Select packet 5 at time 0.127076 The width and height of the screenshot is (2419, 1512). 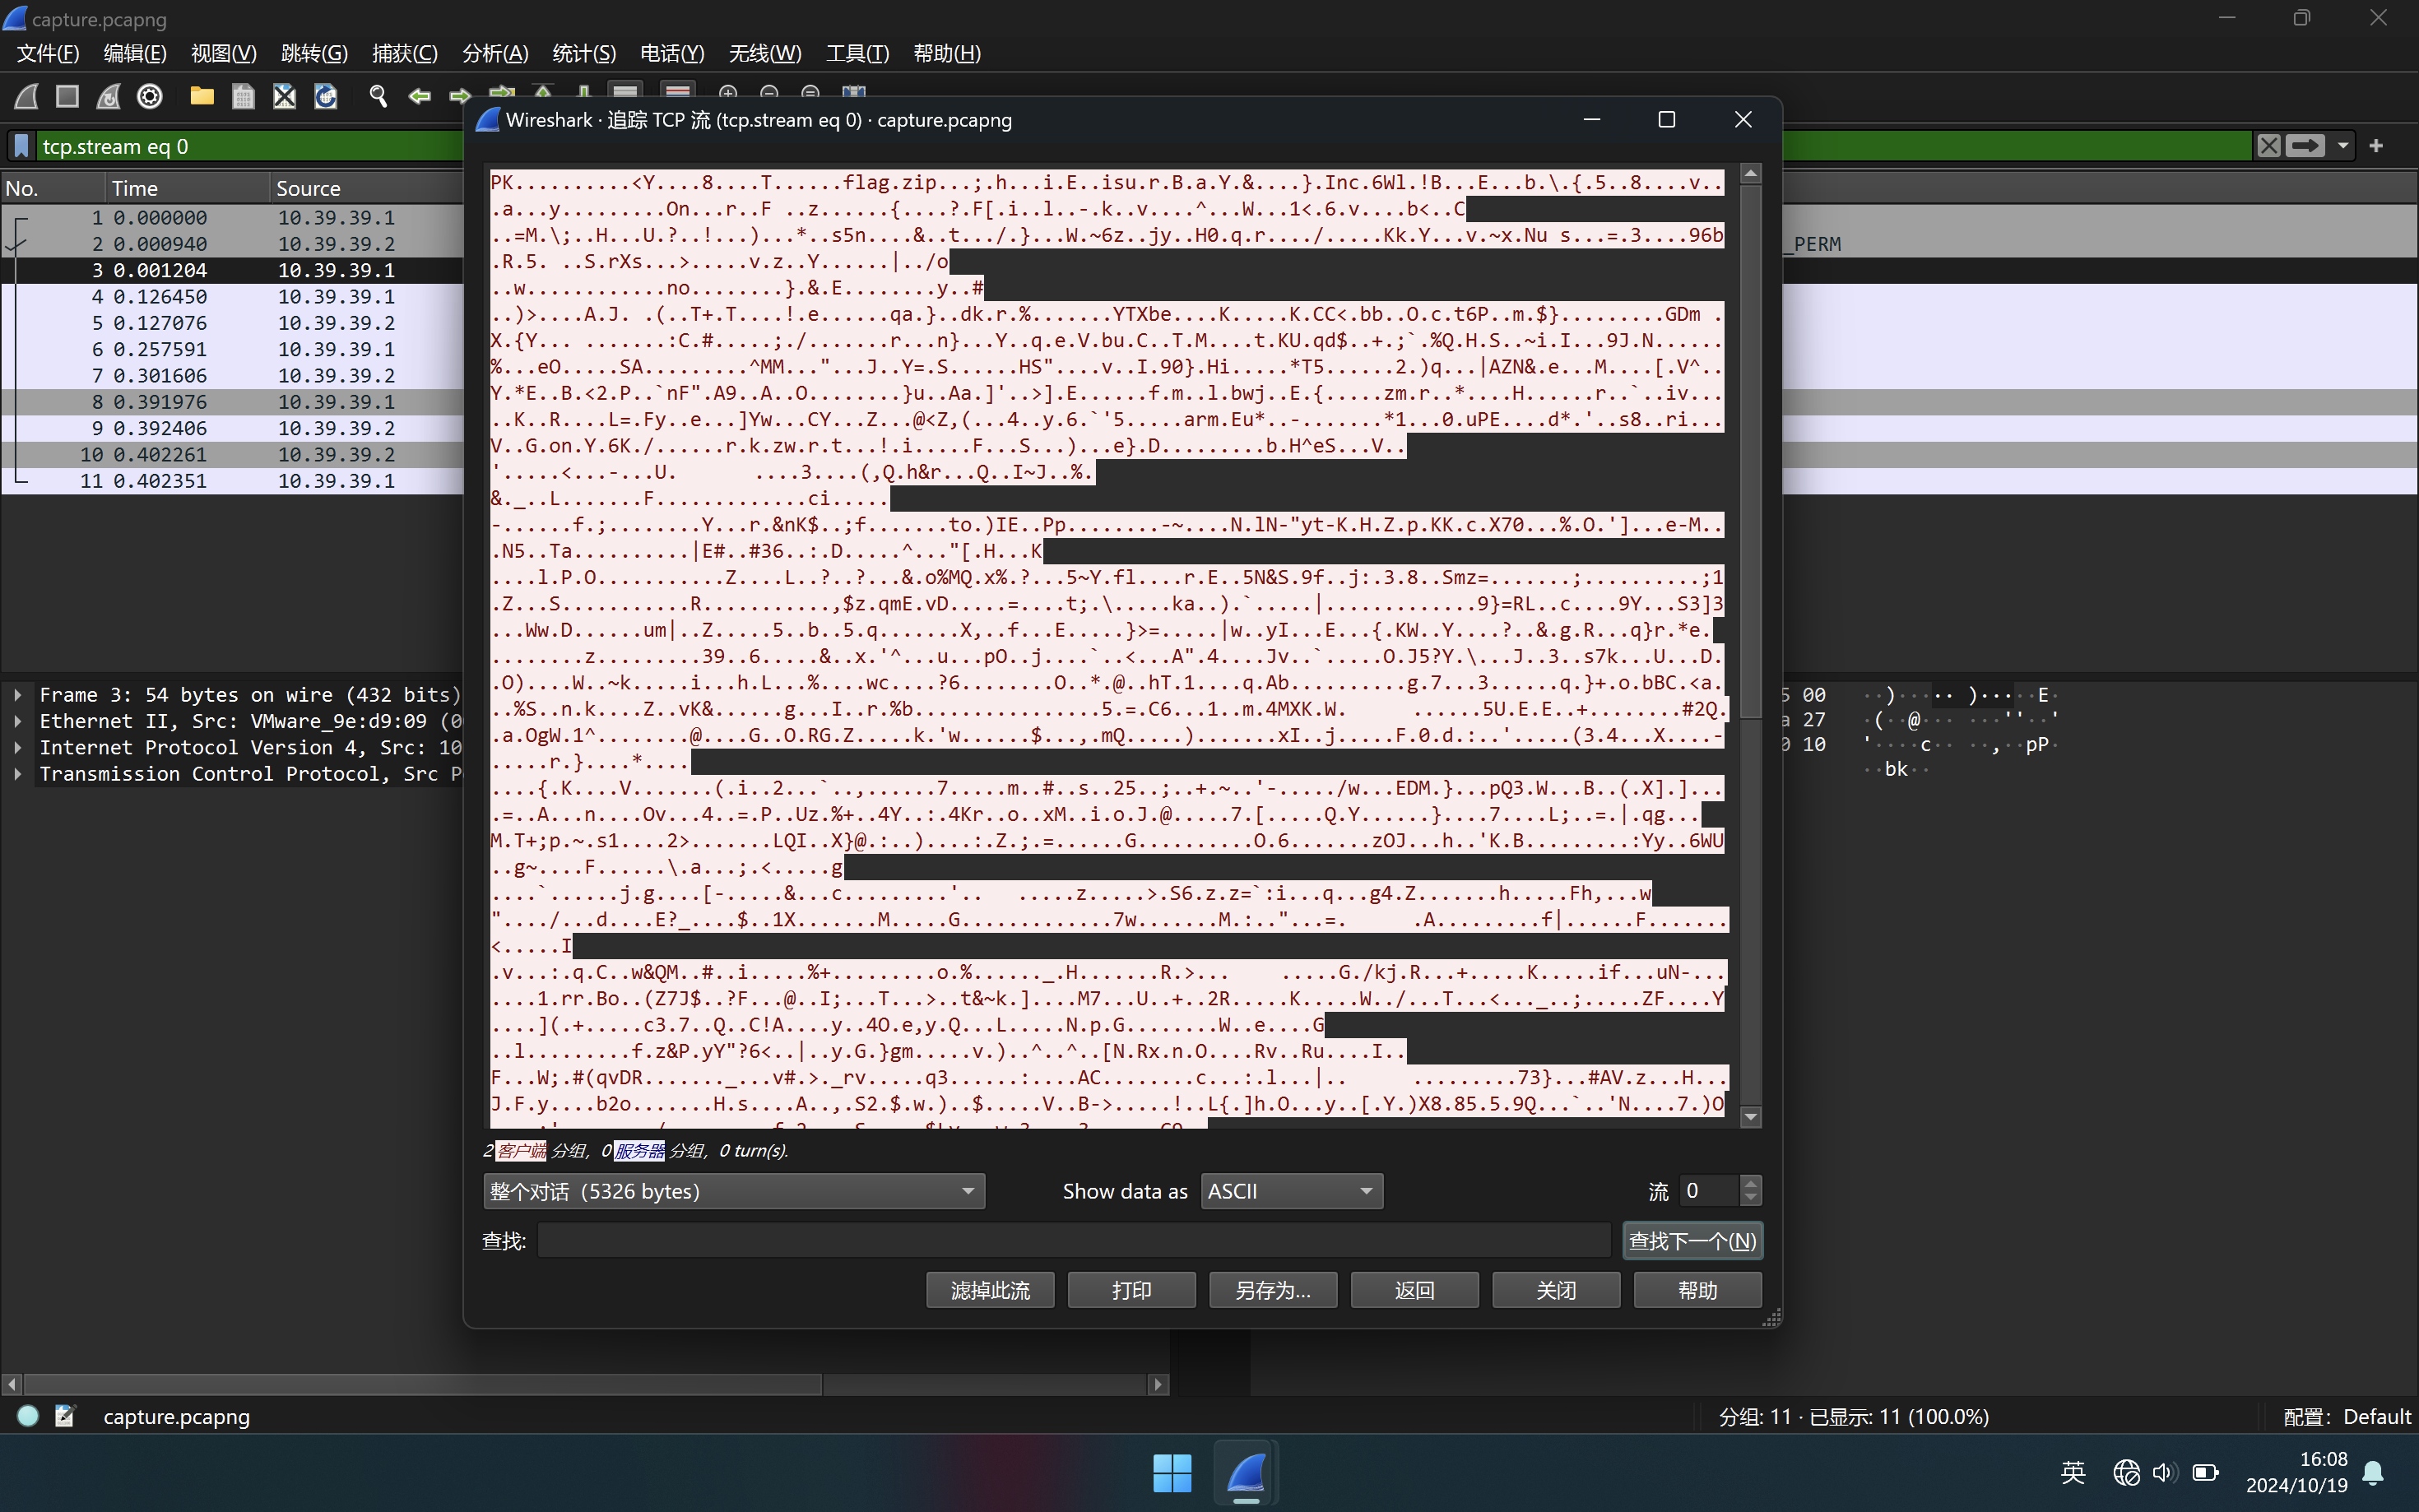233,322
